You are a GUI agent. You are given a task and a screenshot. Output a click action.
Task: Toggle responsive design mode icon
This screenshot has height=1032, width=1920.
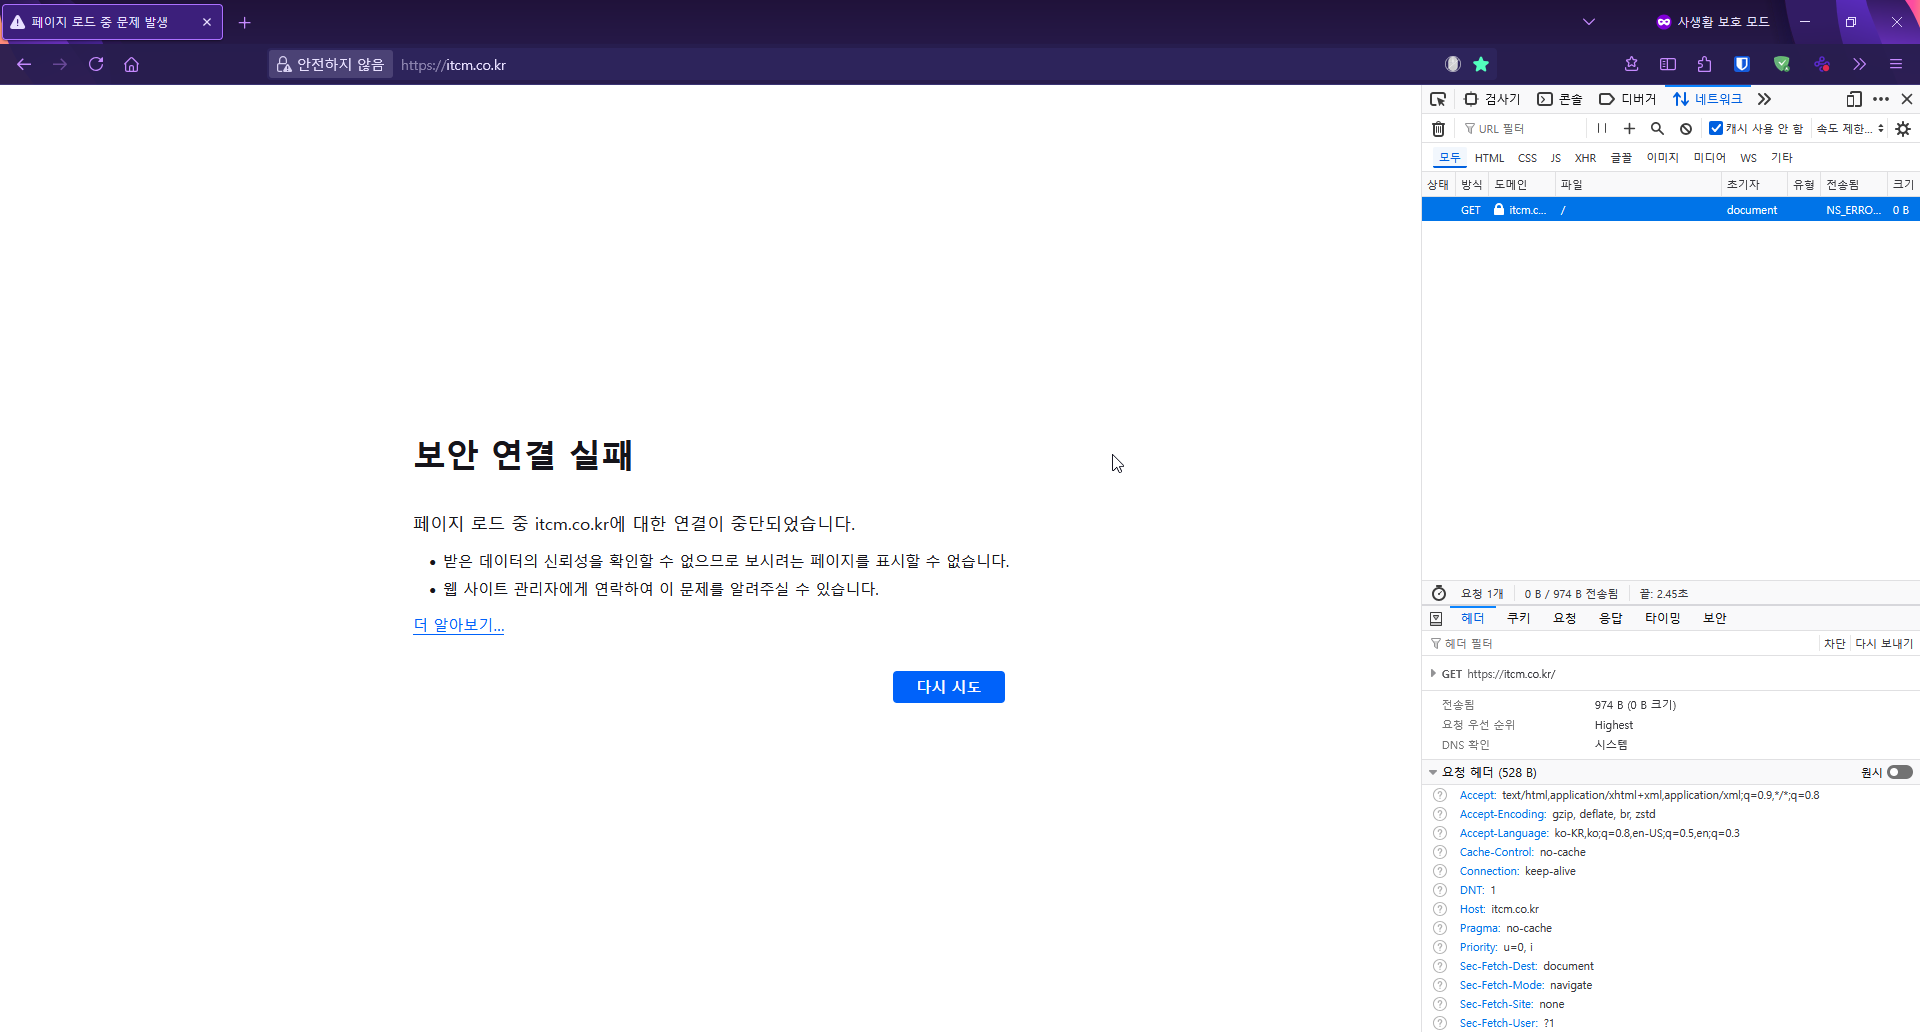(1854, 99)
